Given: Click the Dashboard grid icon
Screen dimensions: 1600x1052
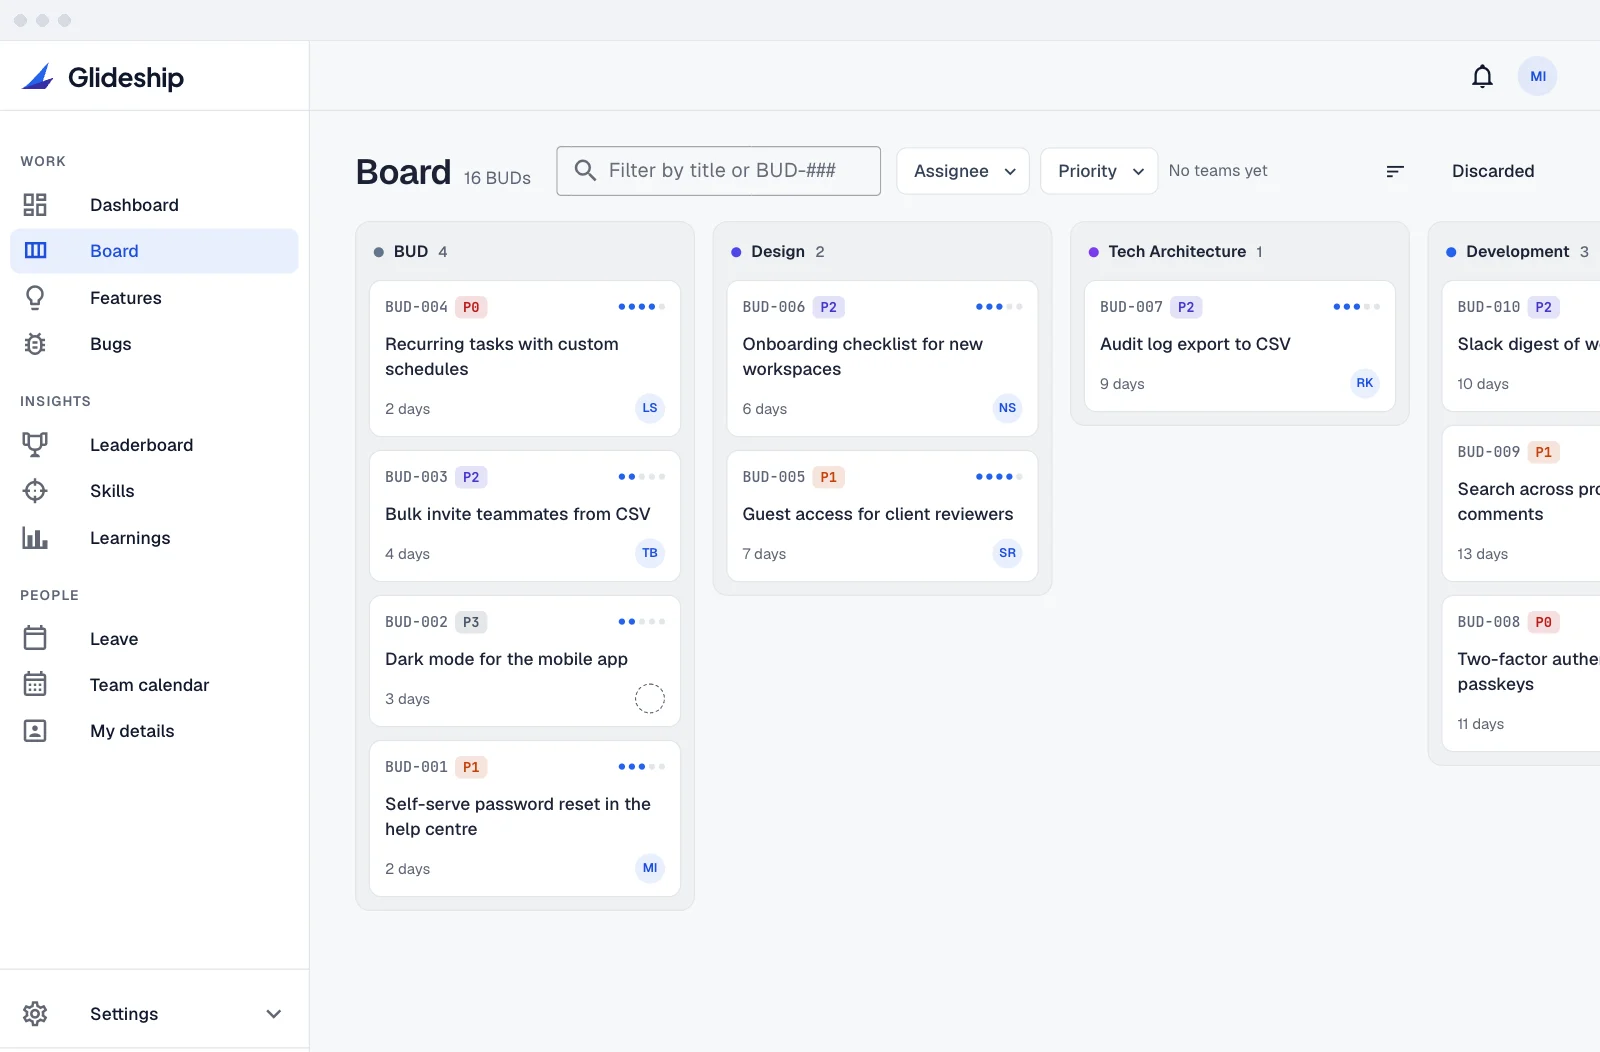Looking at the screenshot, I should 35,205.
